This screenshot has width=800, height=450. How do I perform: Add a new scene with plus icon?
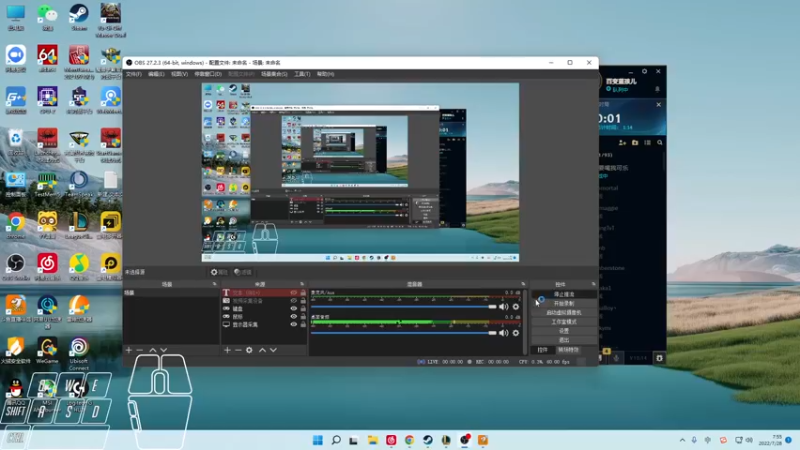click(x=128, y=350)
